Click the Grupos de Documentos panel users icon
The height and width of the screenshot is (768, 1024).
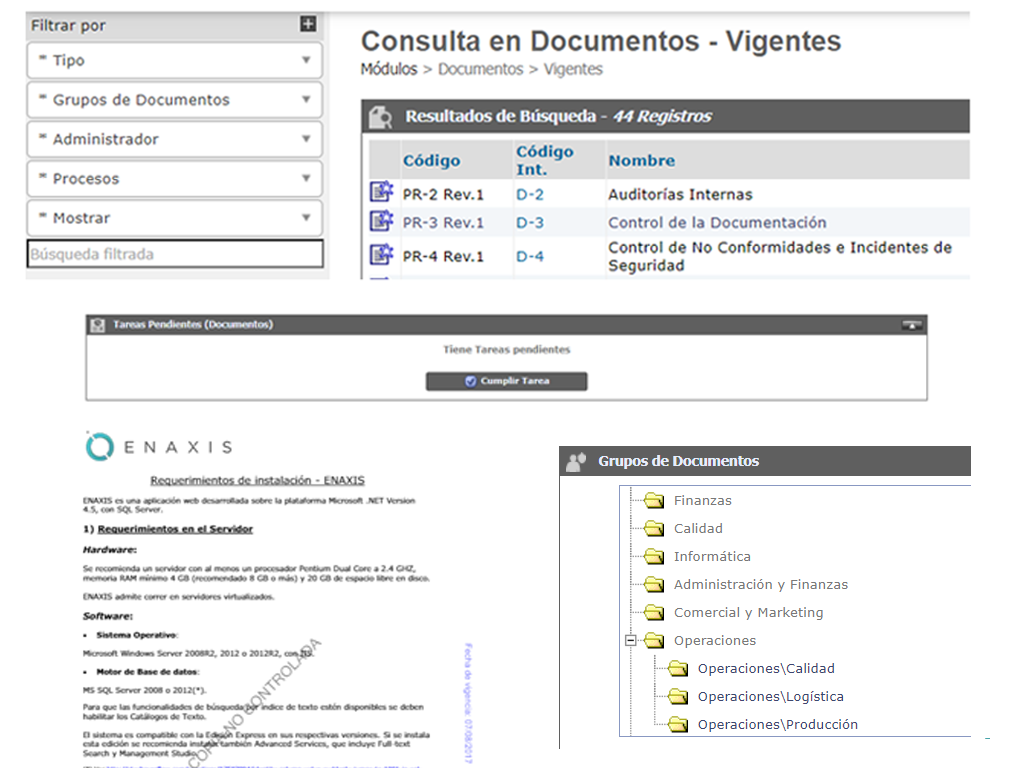click(x=576, y=462)
